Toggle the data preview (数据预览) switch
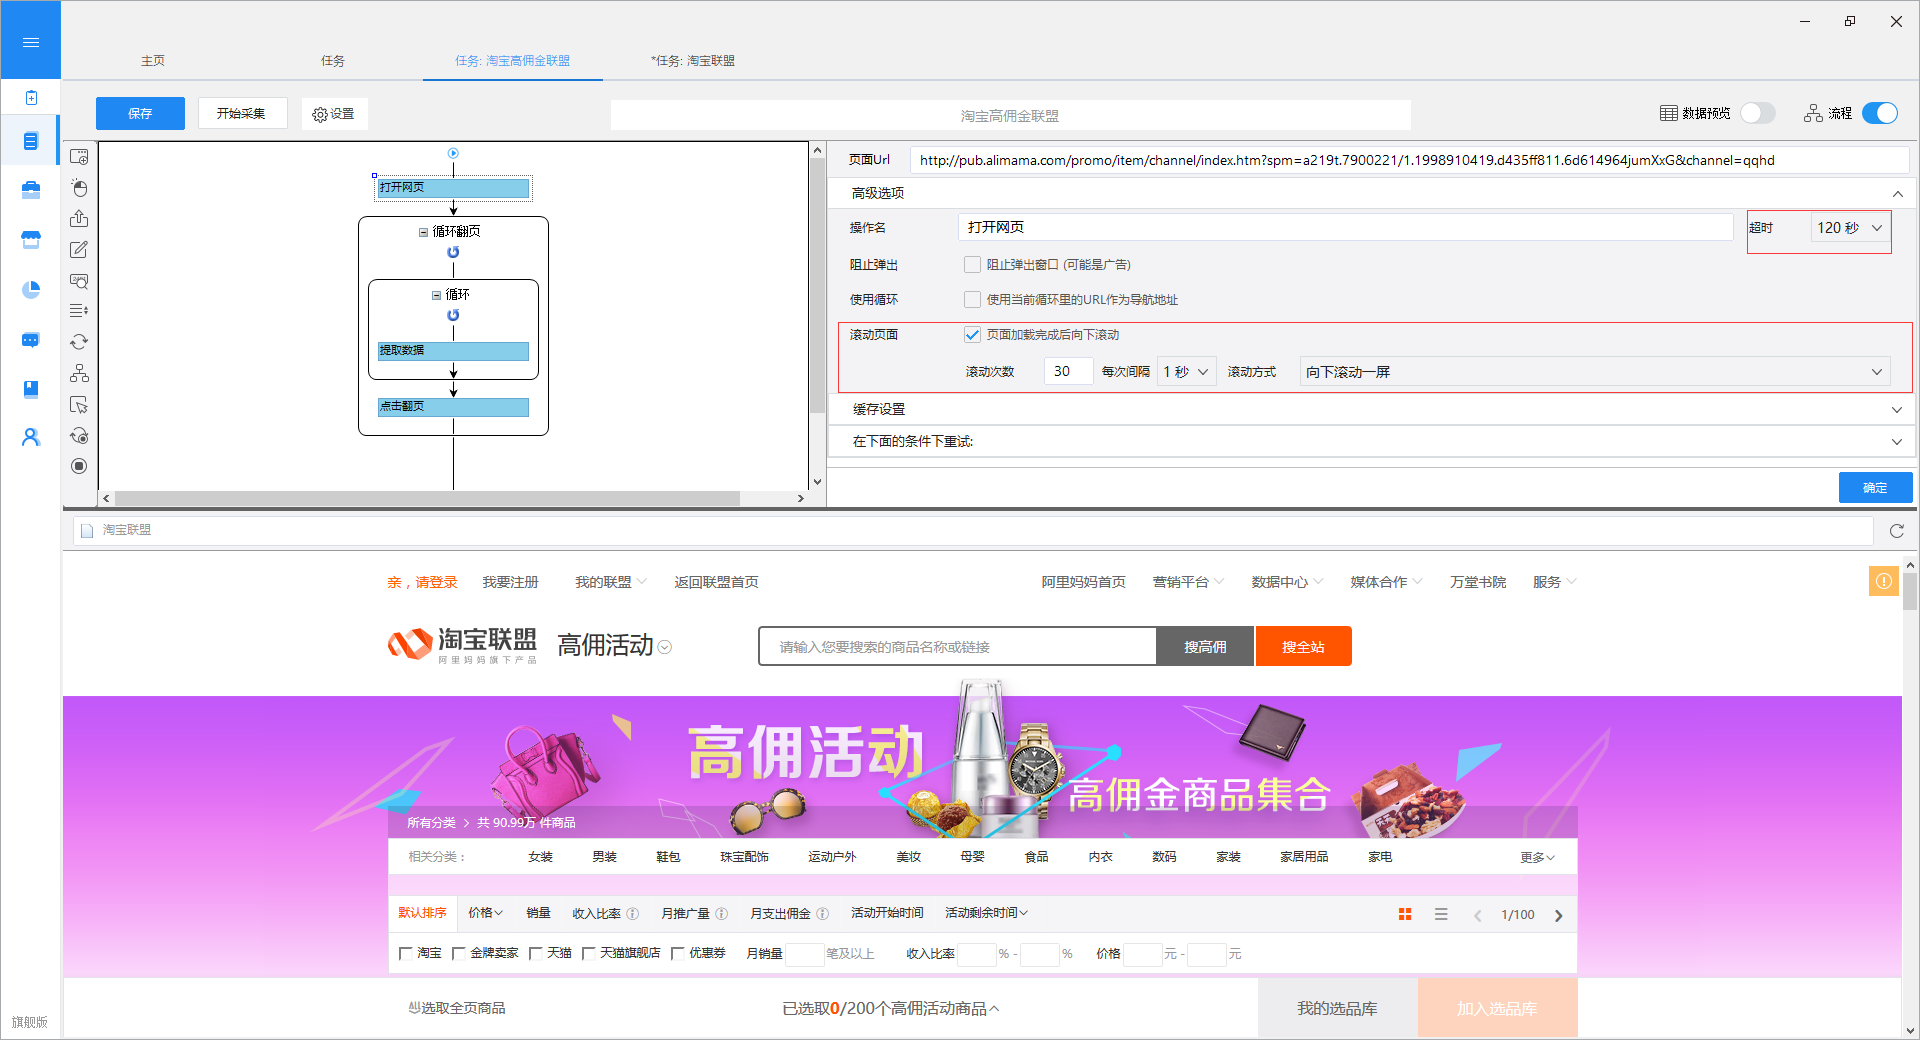 point(1757,113)
